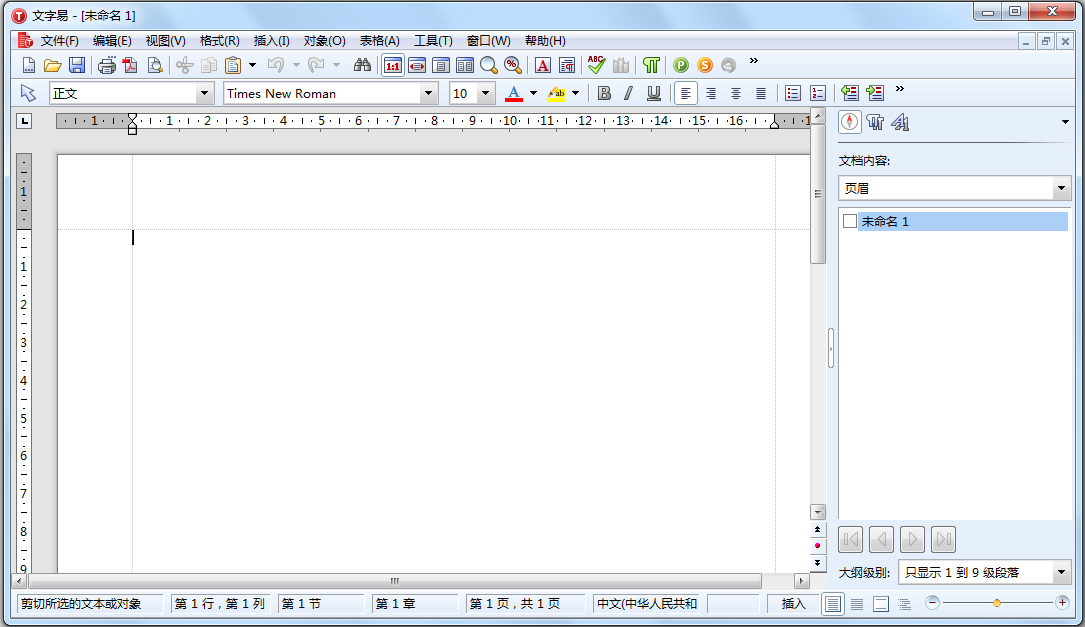Open the font color dropdown arrow
The width and height of the screenshot is (1085, 627).
click(533, 93)
